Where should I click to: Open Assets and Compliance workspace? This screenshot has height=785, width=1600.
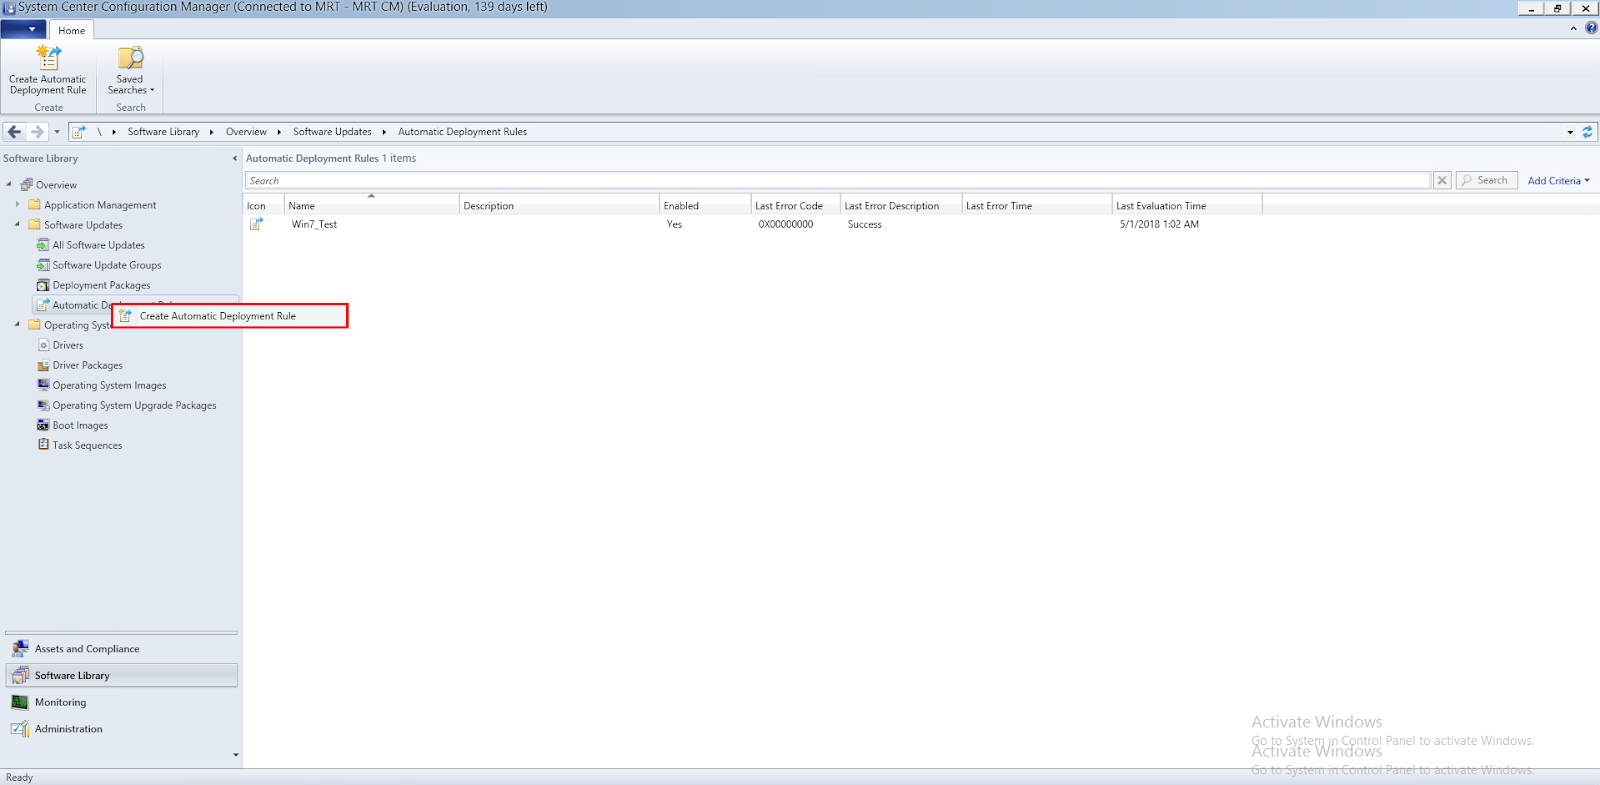pos(87,649)
